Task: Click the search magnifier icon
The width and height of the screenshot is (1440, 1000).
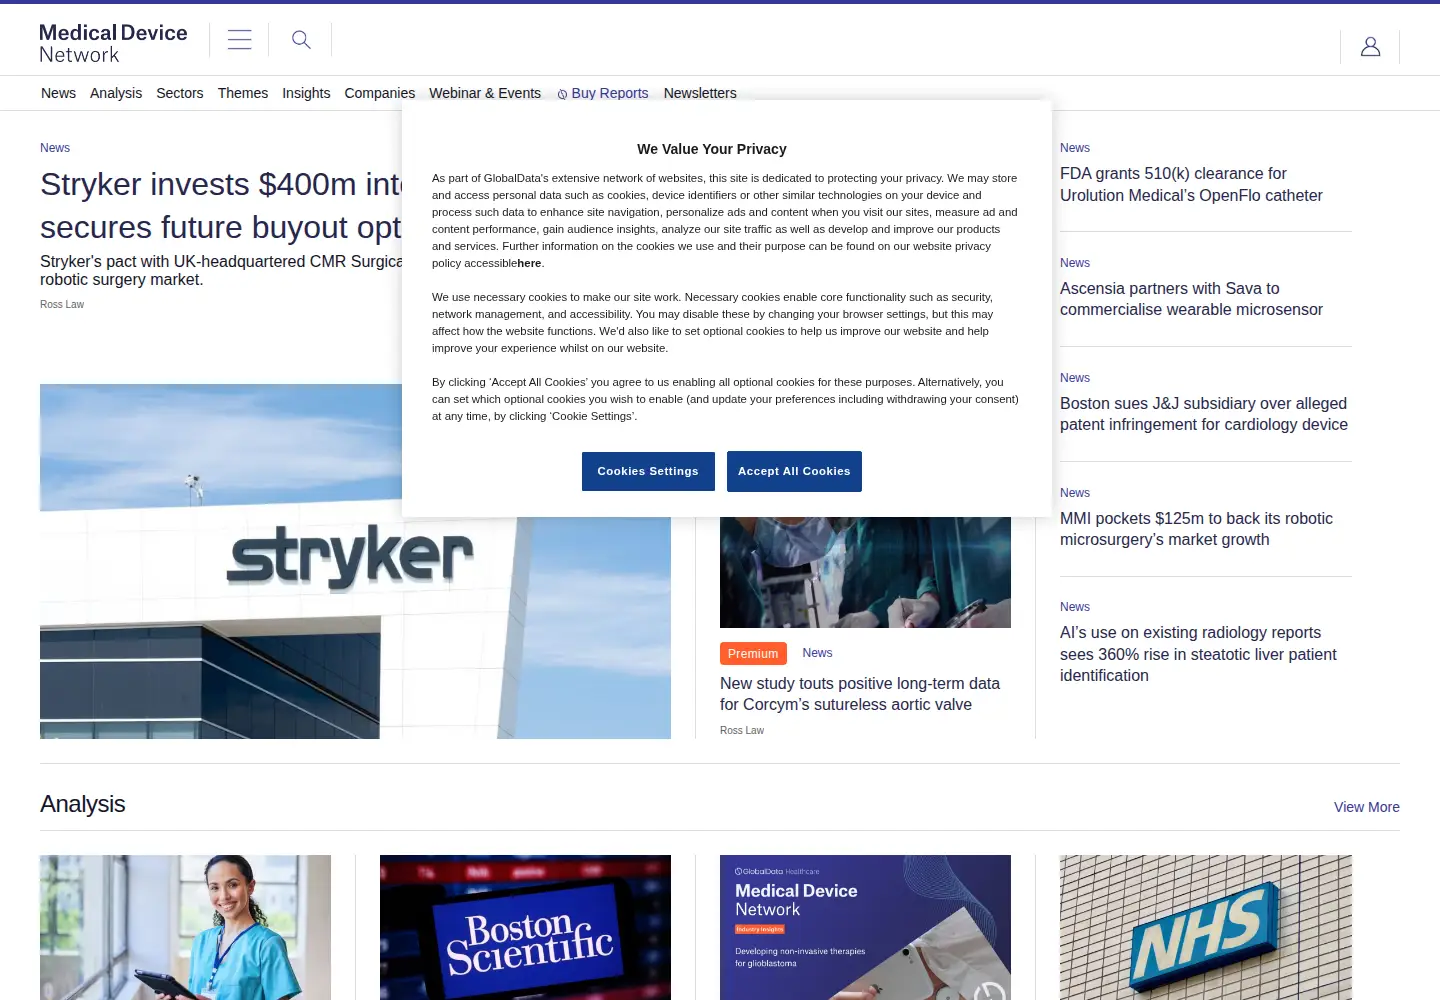Action: 301,40
